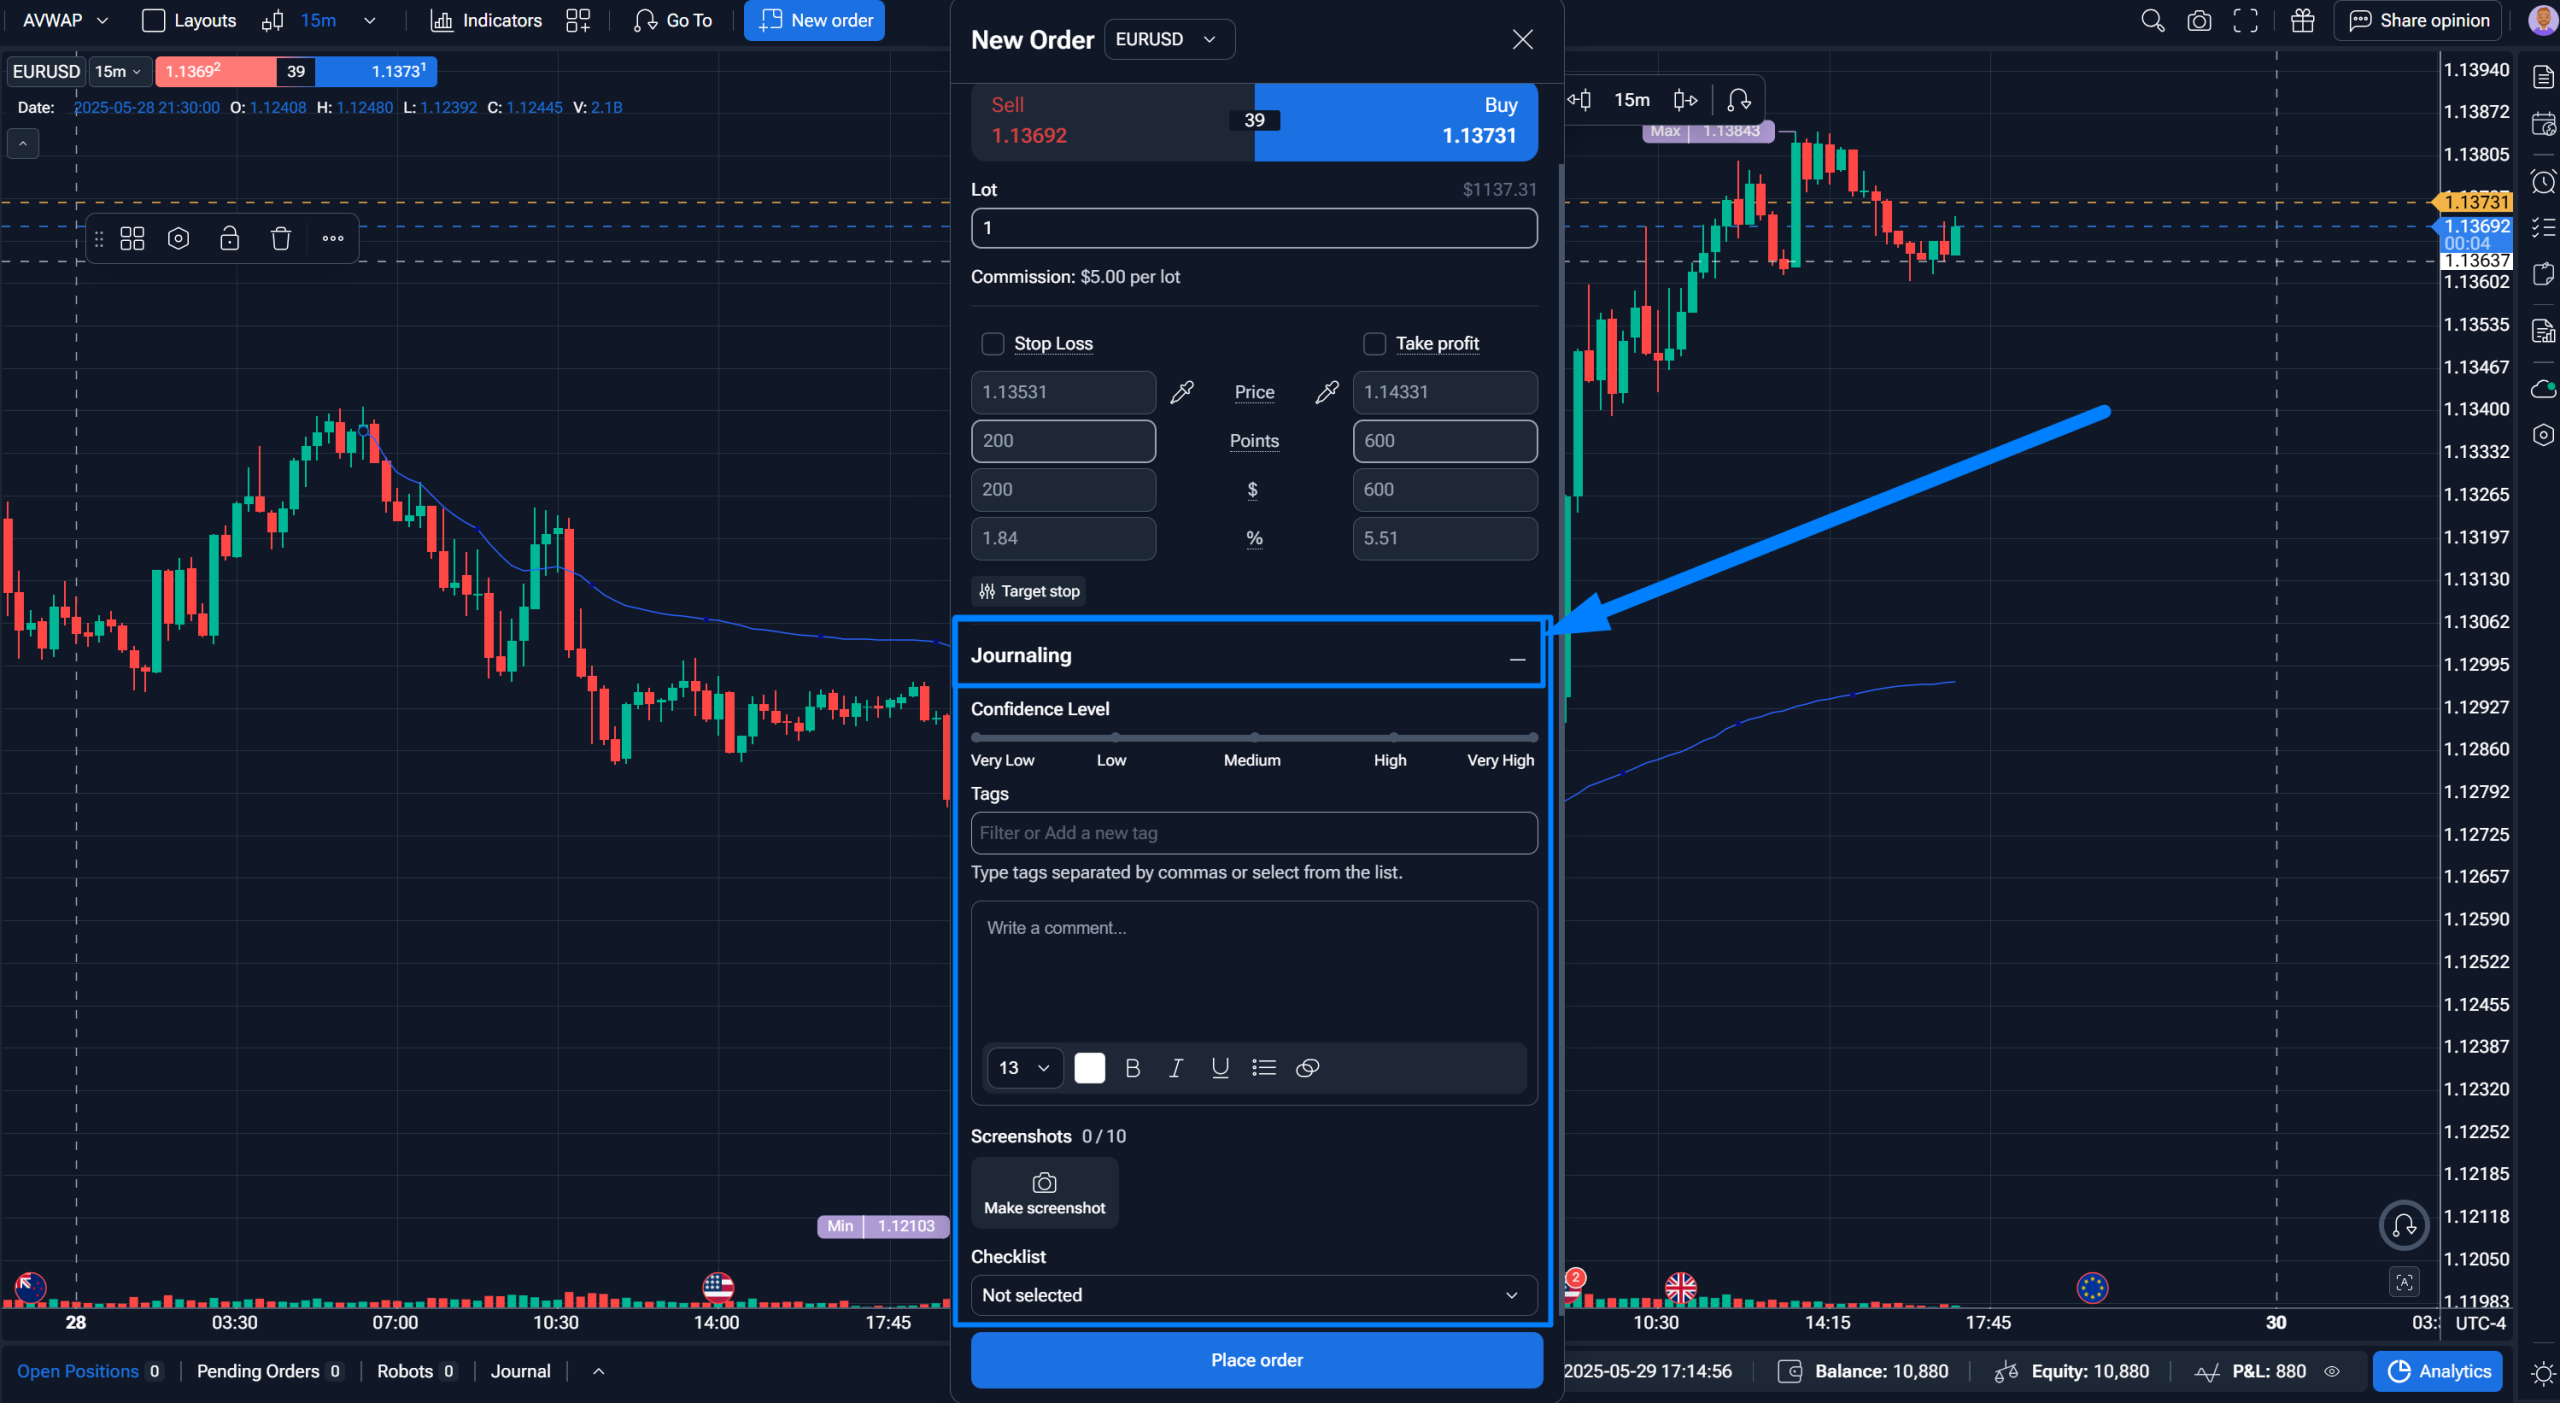Click the Sell 1.13692 button
This screenshot has height=1403, width=2560.
pos(1112,121)
